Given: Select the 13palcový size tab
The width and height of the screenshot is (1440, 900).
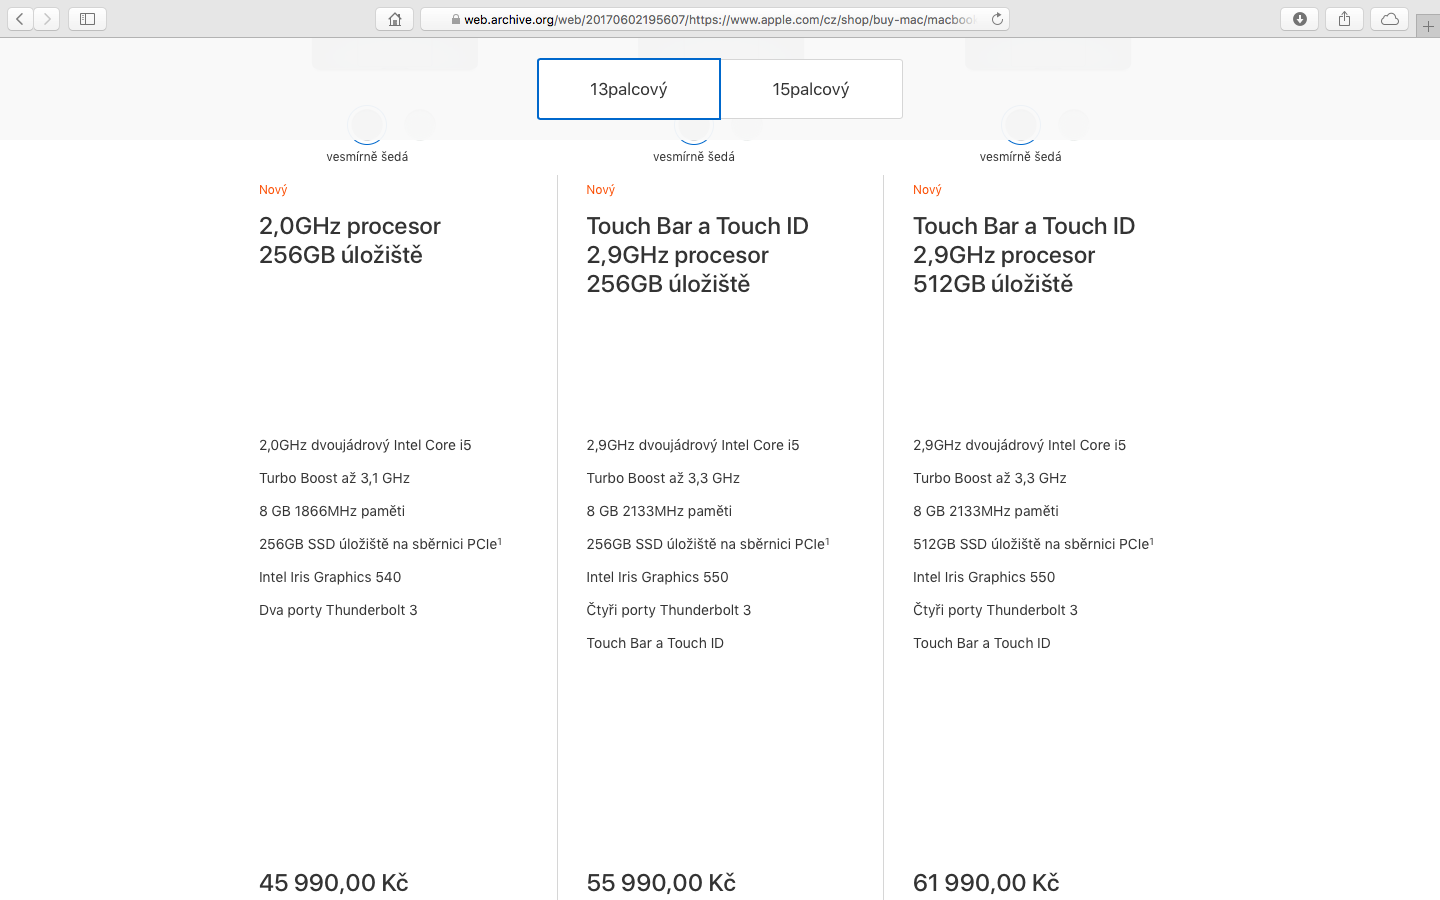Looking at the screenshot, I should click(628, 89).
